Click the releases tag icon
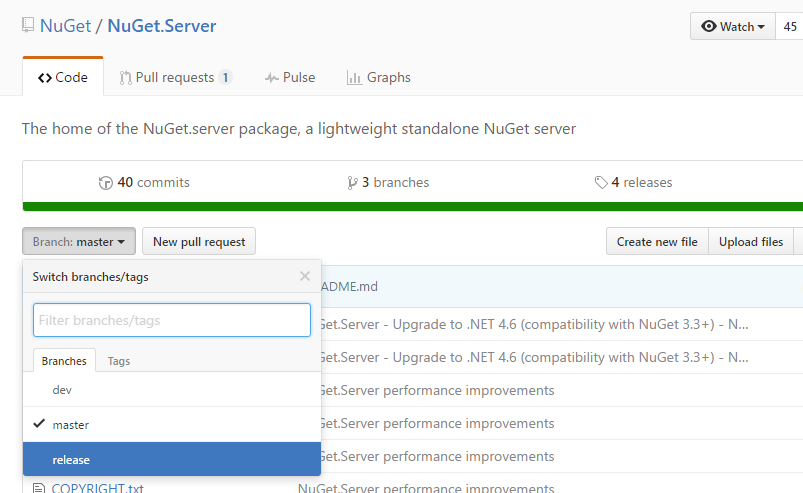This screenshot has height=493, width=803. [600, 183]
